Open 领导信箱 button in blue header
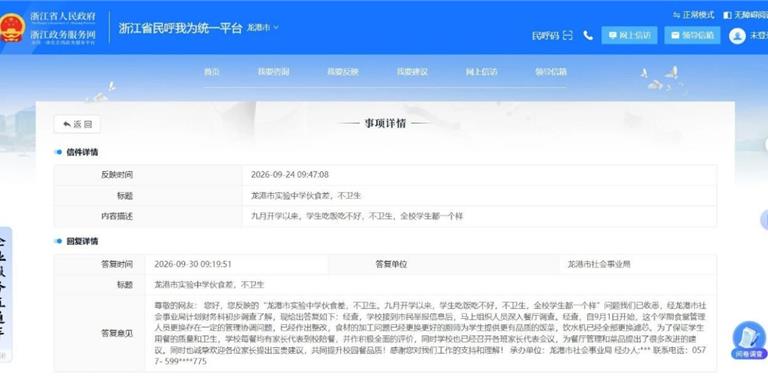This screenshot has height=380, width=768. coord(692,35)
